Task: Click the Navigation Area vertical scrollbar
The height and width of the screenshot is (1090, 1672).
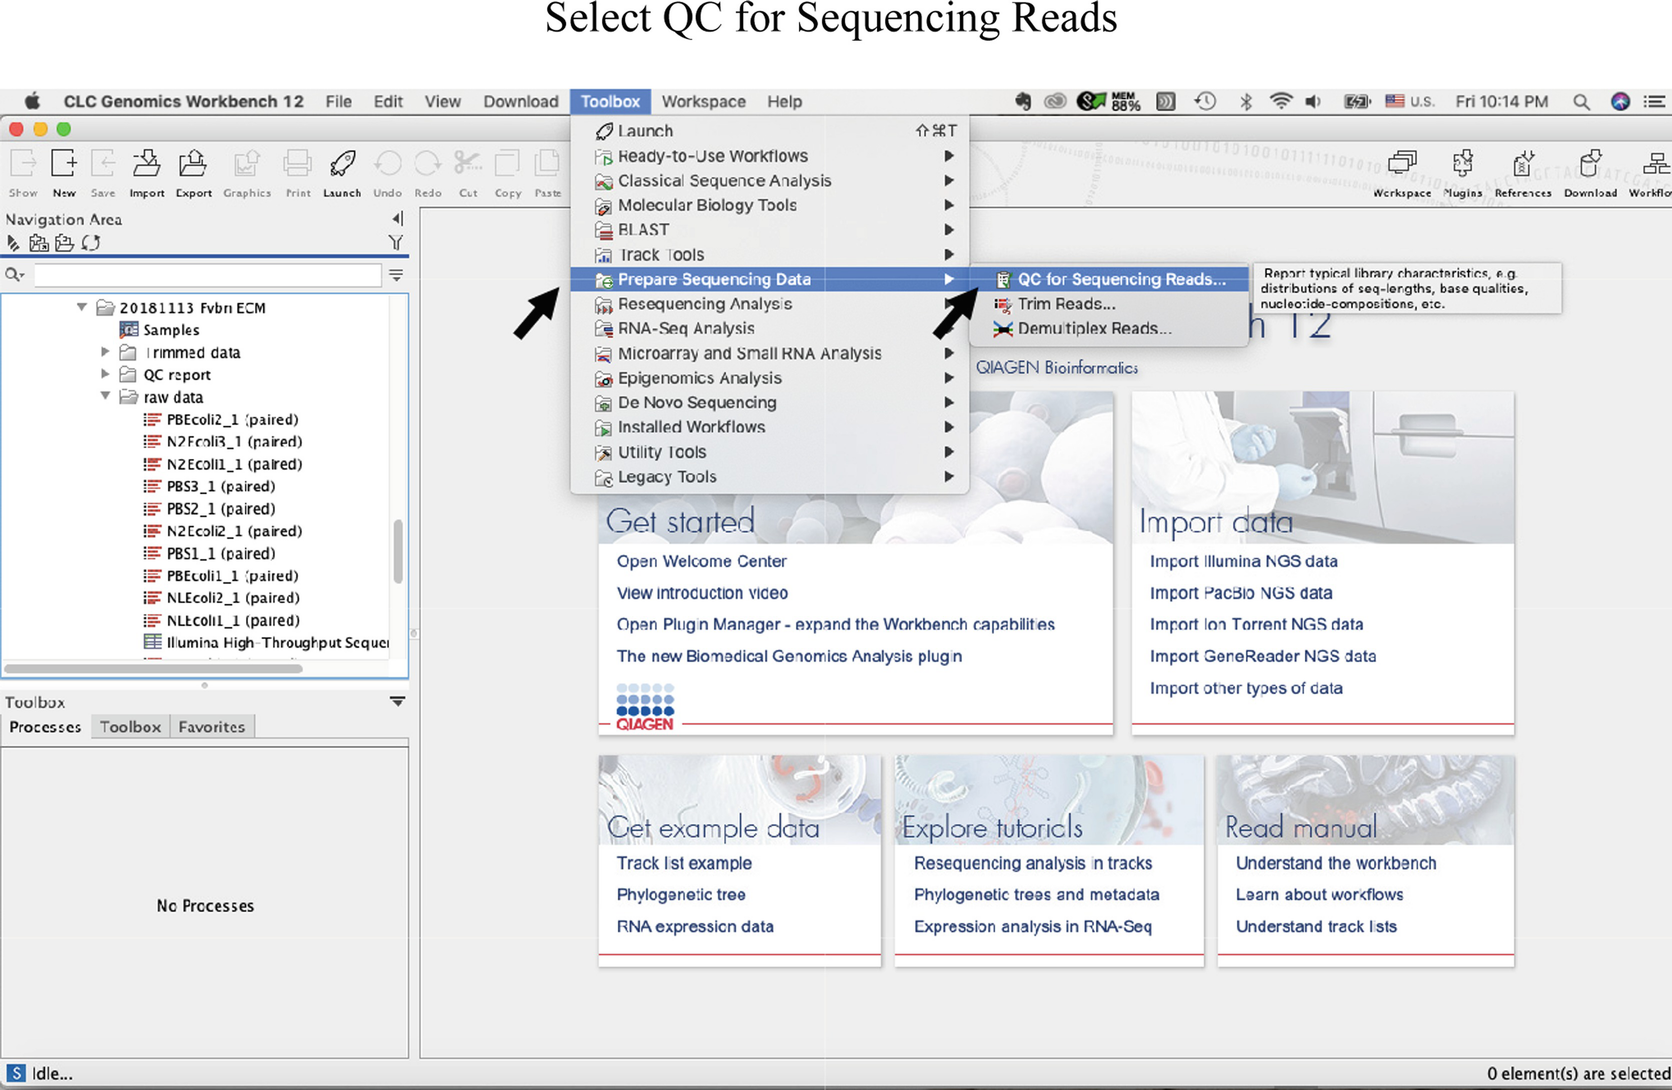Action: (x=398, y=550)
